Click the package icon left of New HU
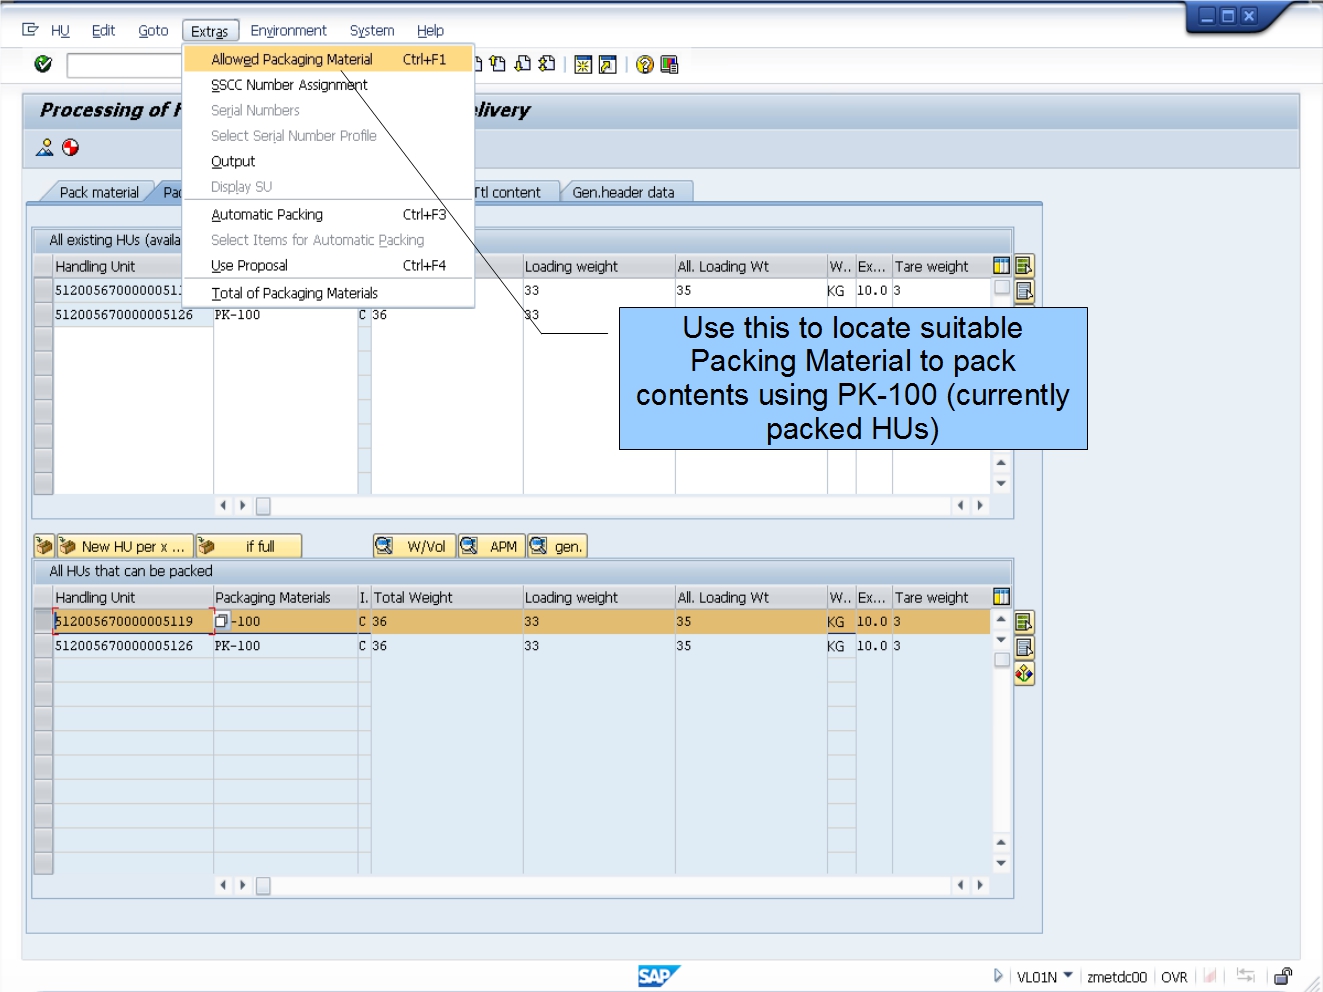Viewport: 1323px width, 992px height. (44, 546)
